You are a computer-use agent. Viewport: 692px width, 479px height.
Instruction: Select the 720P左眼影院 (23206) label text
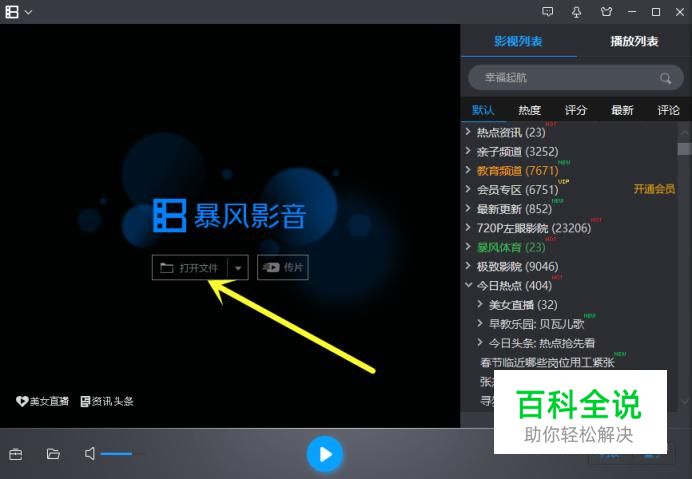tap(534, 228)
